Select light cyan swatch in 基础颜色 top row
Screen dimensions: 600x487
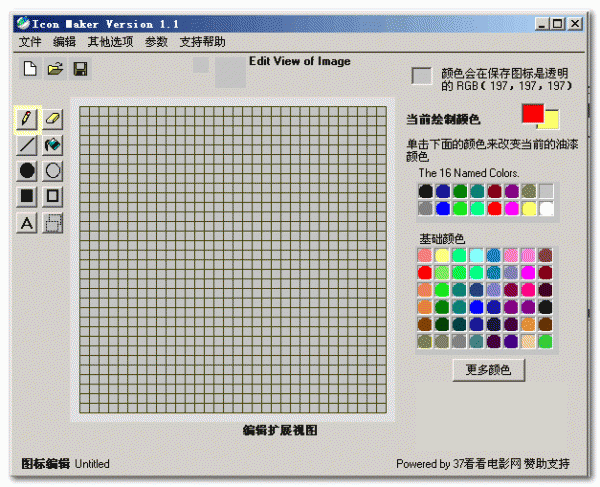476,255
